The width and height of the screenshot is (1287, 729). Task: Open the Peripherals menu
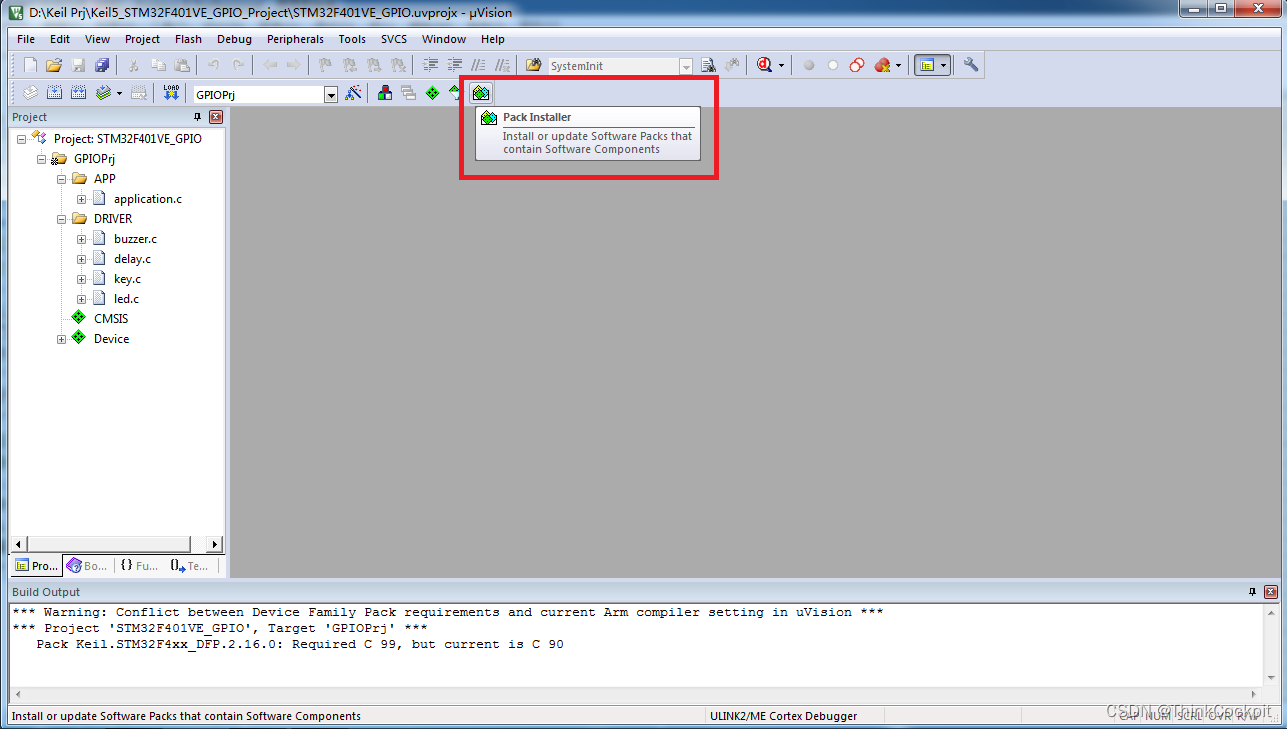(x=295, y=39)
